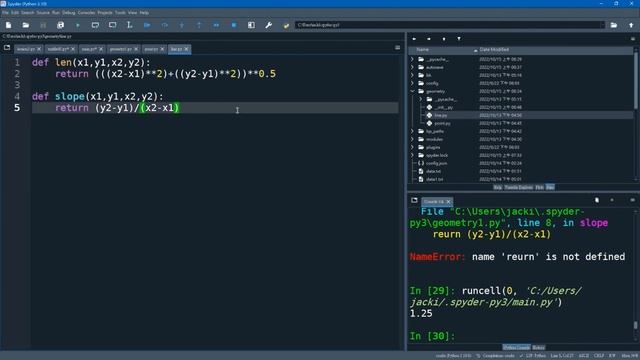Open the Help menu
The height and width of the screenshot is (360, 640).
[144, 13]
